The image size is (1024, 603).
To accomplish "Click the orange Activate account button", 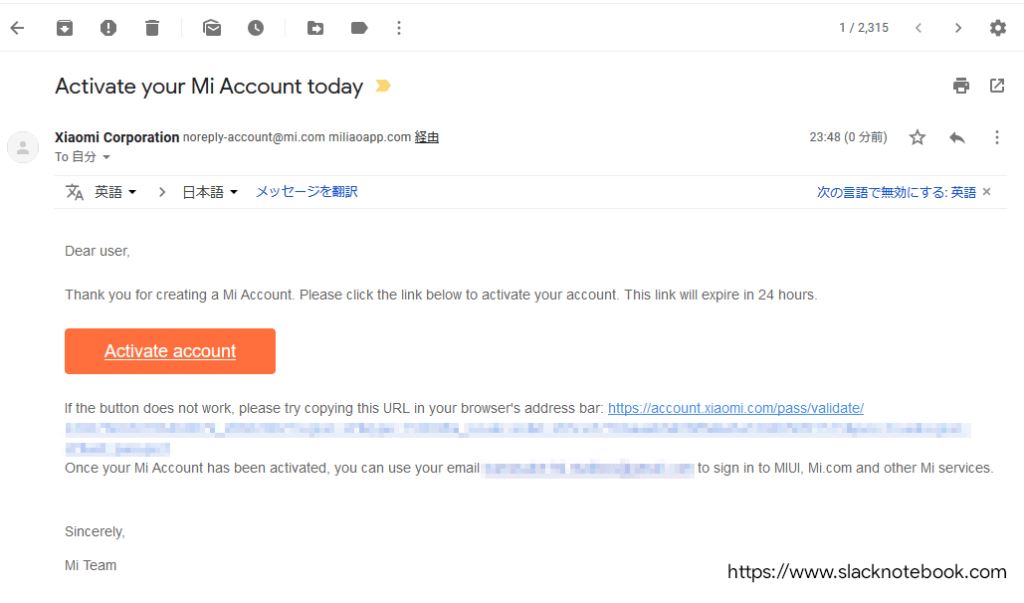I will (170, 351).
